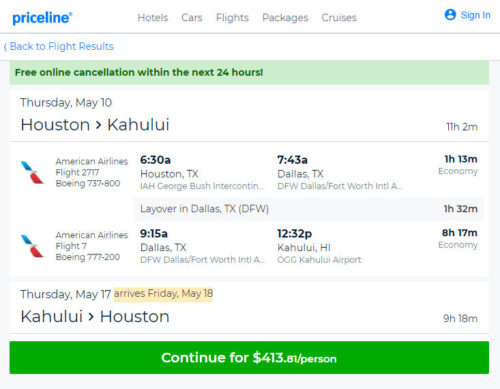The height and width of the screenshot is (389, 500).
Task: Collapse the Houston to Kahului flight header
Action: click(249, 116)
